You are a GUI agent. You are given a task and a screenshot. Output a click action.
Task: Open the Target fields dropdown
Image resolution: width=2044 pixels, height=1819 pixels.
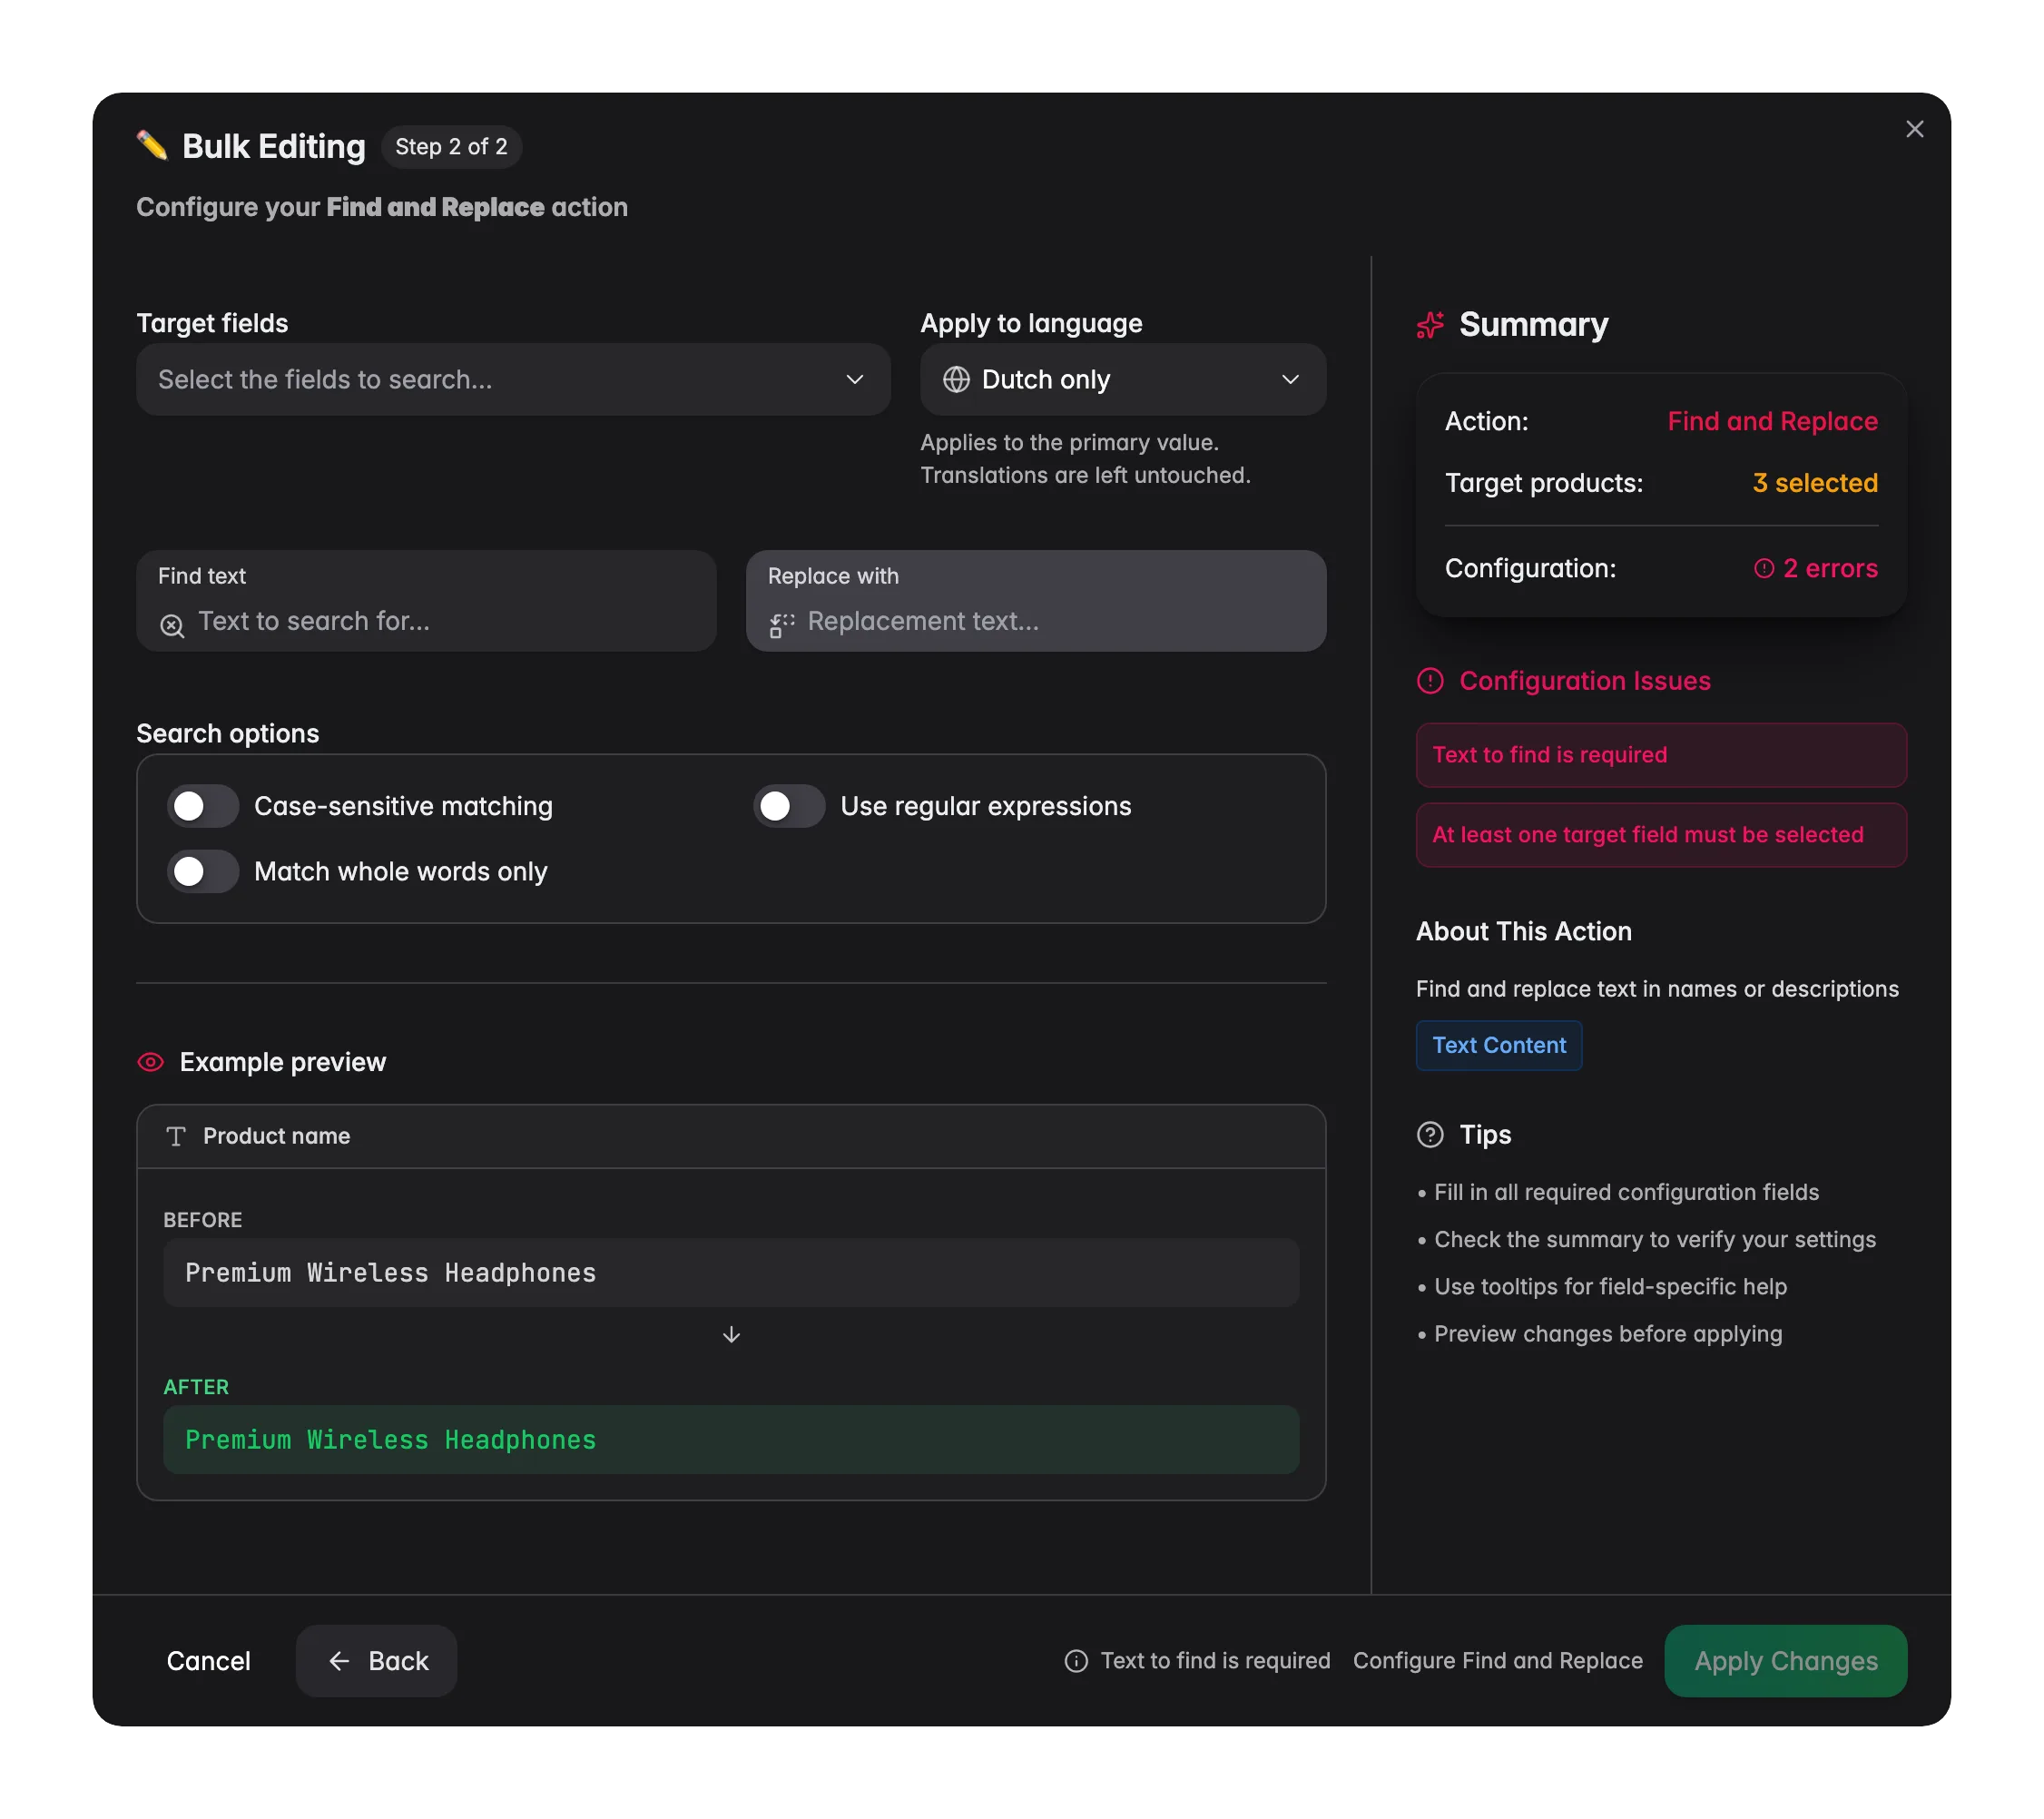pyautogui.click(x=513, y=380)
